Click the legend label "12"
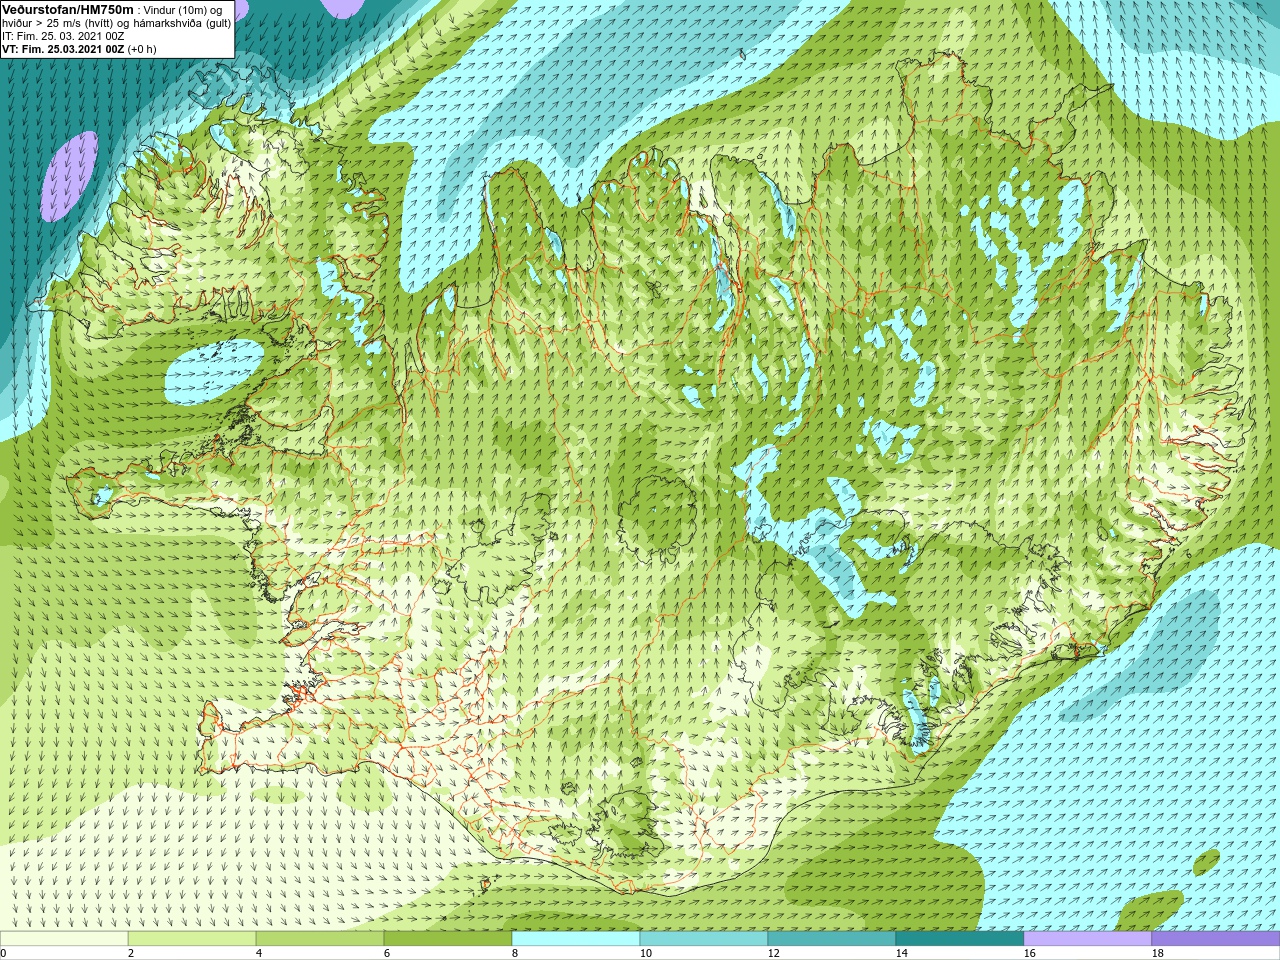Screen dimensions: 1280x960 tap(773, 953)
